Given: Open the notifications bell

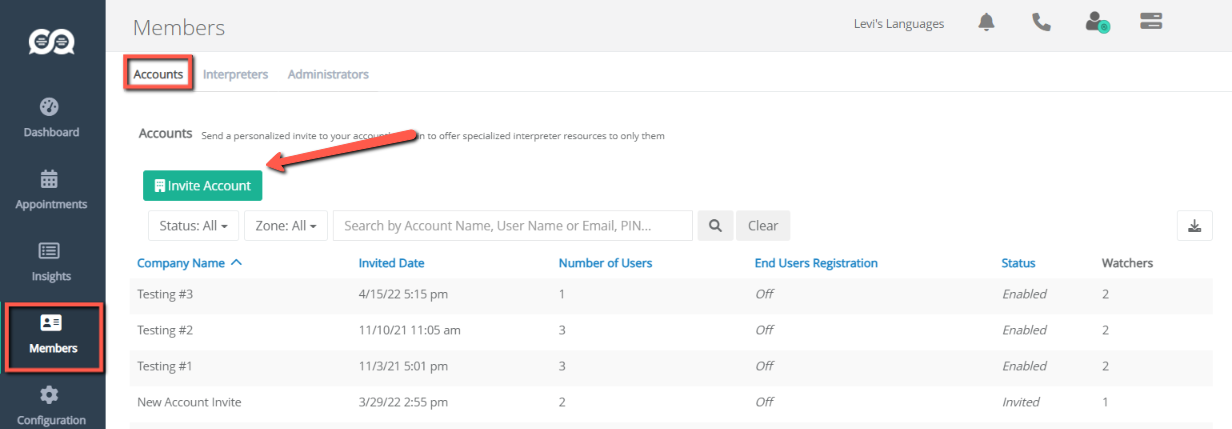Looking at the screenshot, I should click(x=987, y=23).
